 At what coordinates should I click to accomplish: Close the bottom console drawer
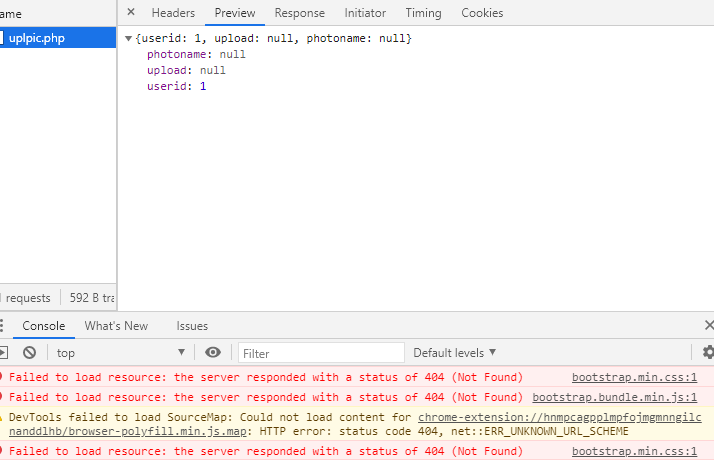(708, 326)
